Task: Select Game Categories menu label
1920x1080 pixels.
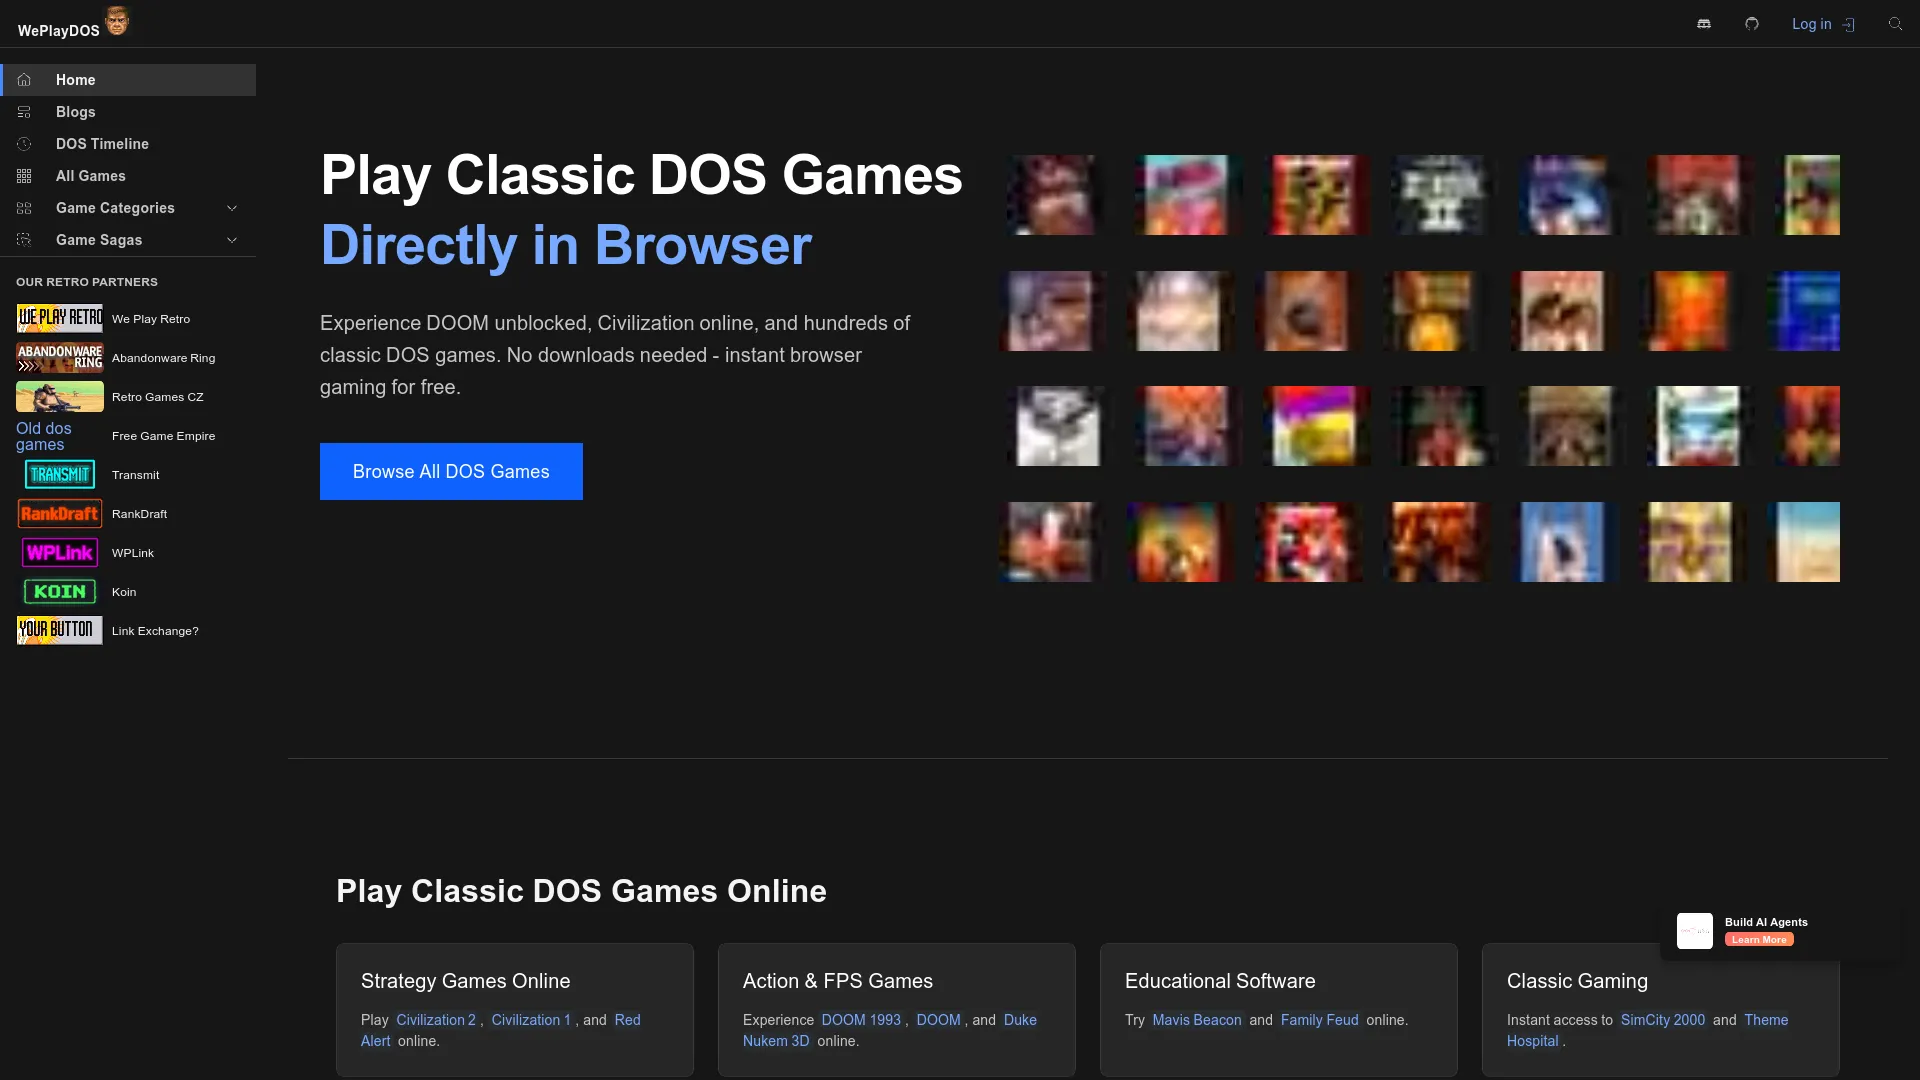Action: coord(115,208)
